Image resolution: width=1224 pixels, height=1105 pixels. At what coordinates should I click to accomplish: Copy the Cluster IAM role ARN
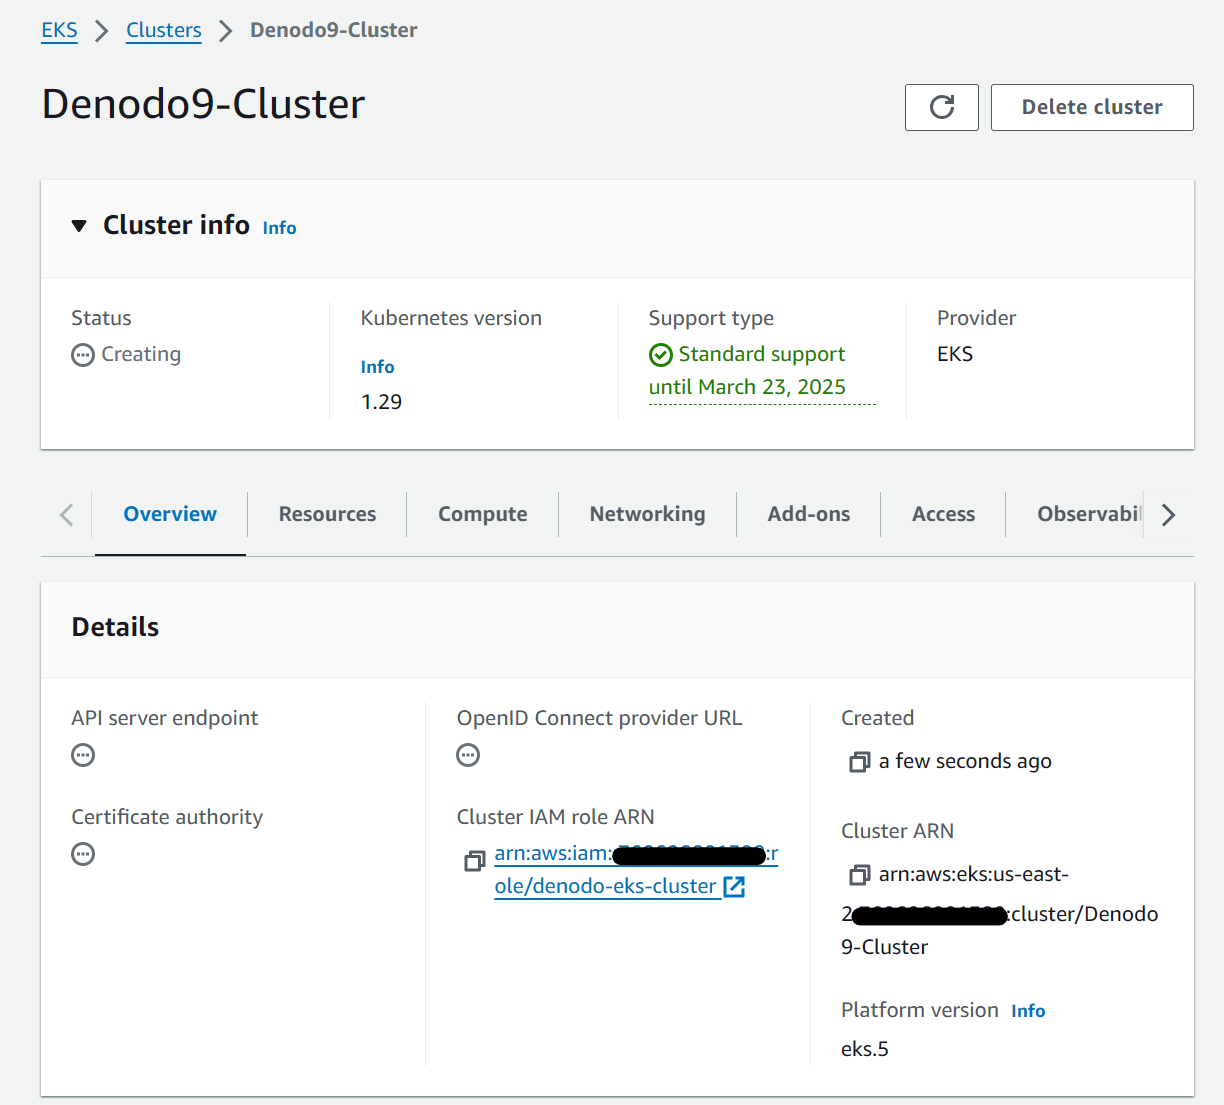pos(475,861)
